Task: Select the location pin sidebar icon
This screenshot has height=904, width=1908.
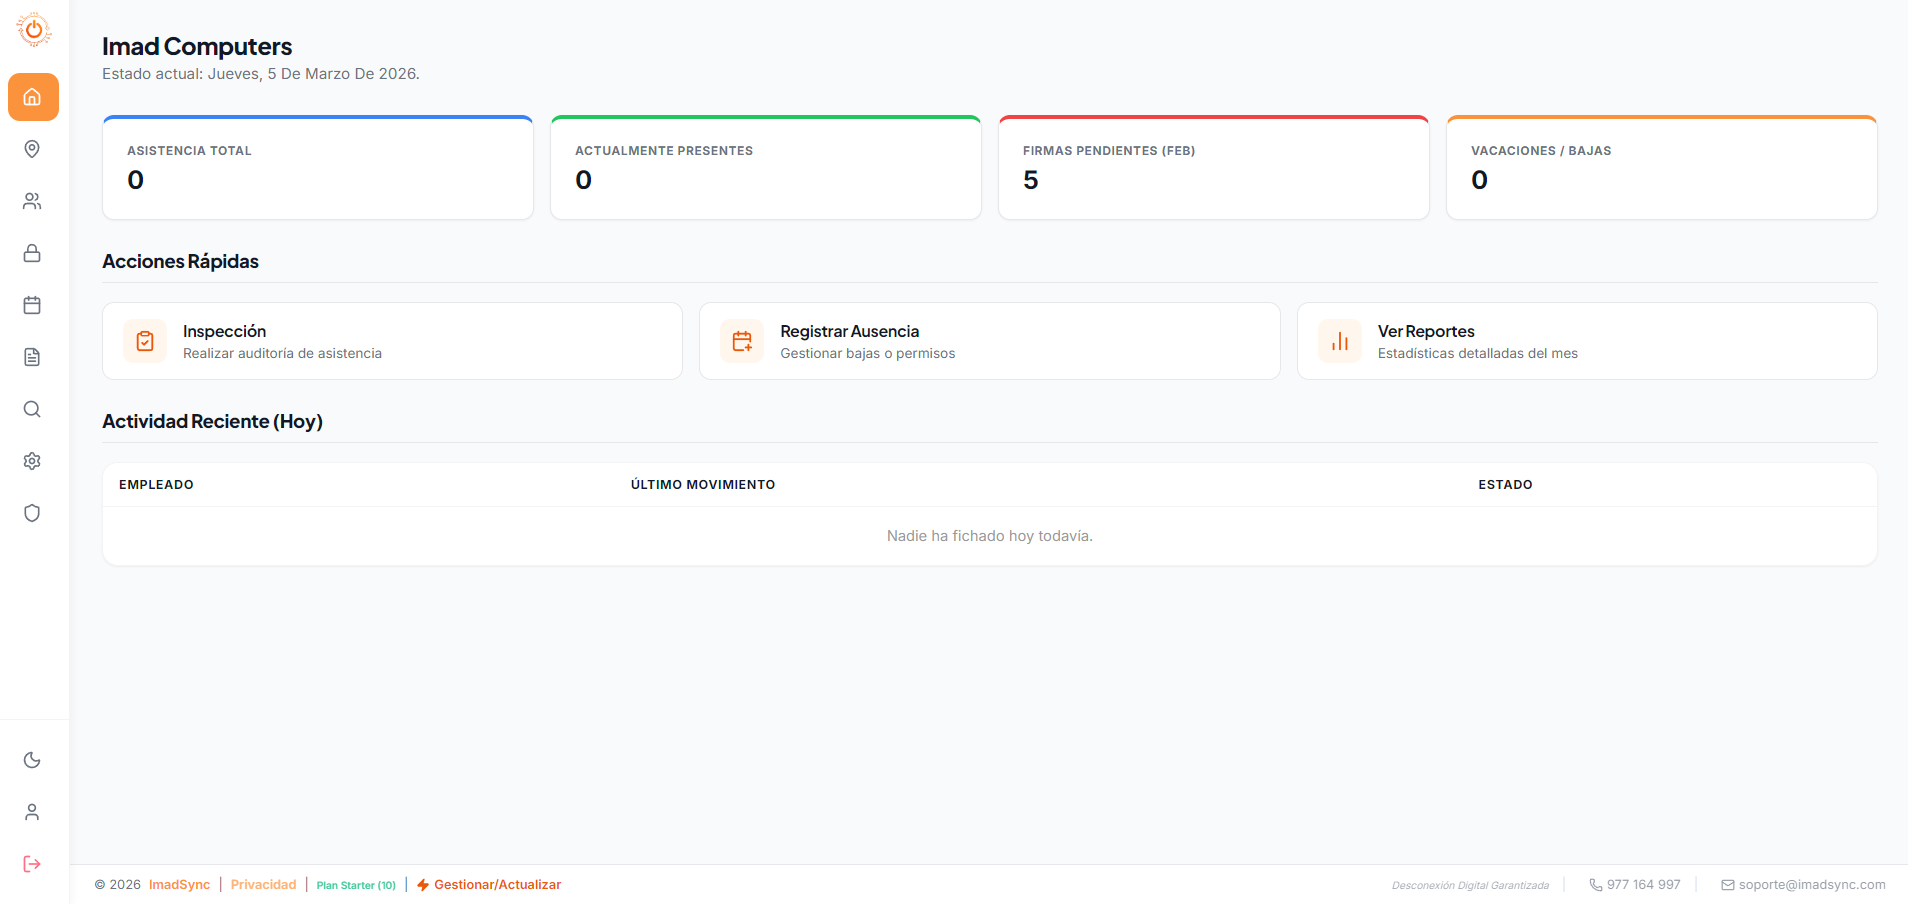Action: 32,149
